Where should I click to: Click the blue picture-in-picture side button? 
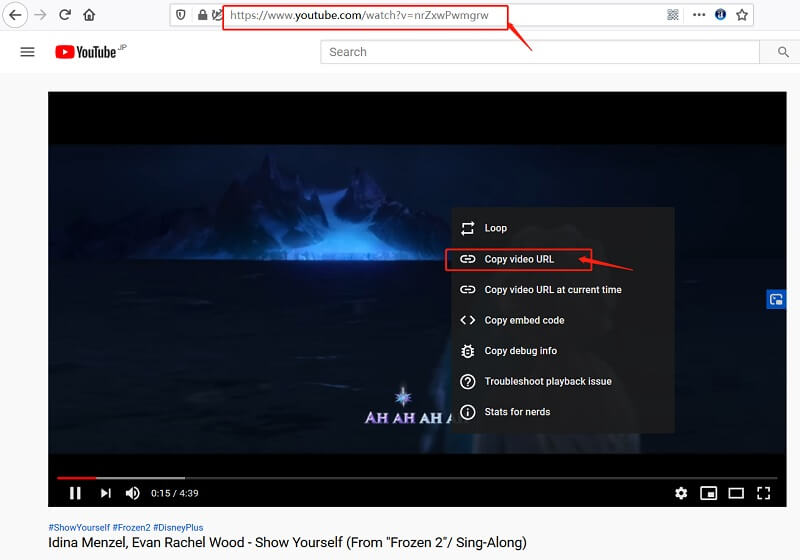click(776, 299)
